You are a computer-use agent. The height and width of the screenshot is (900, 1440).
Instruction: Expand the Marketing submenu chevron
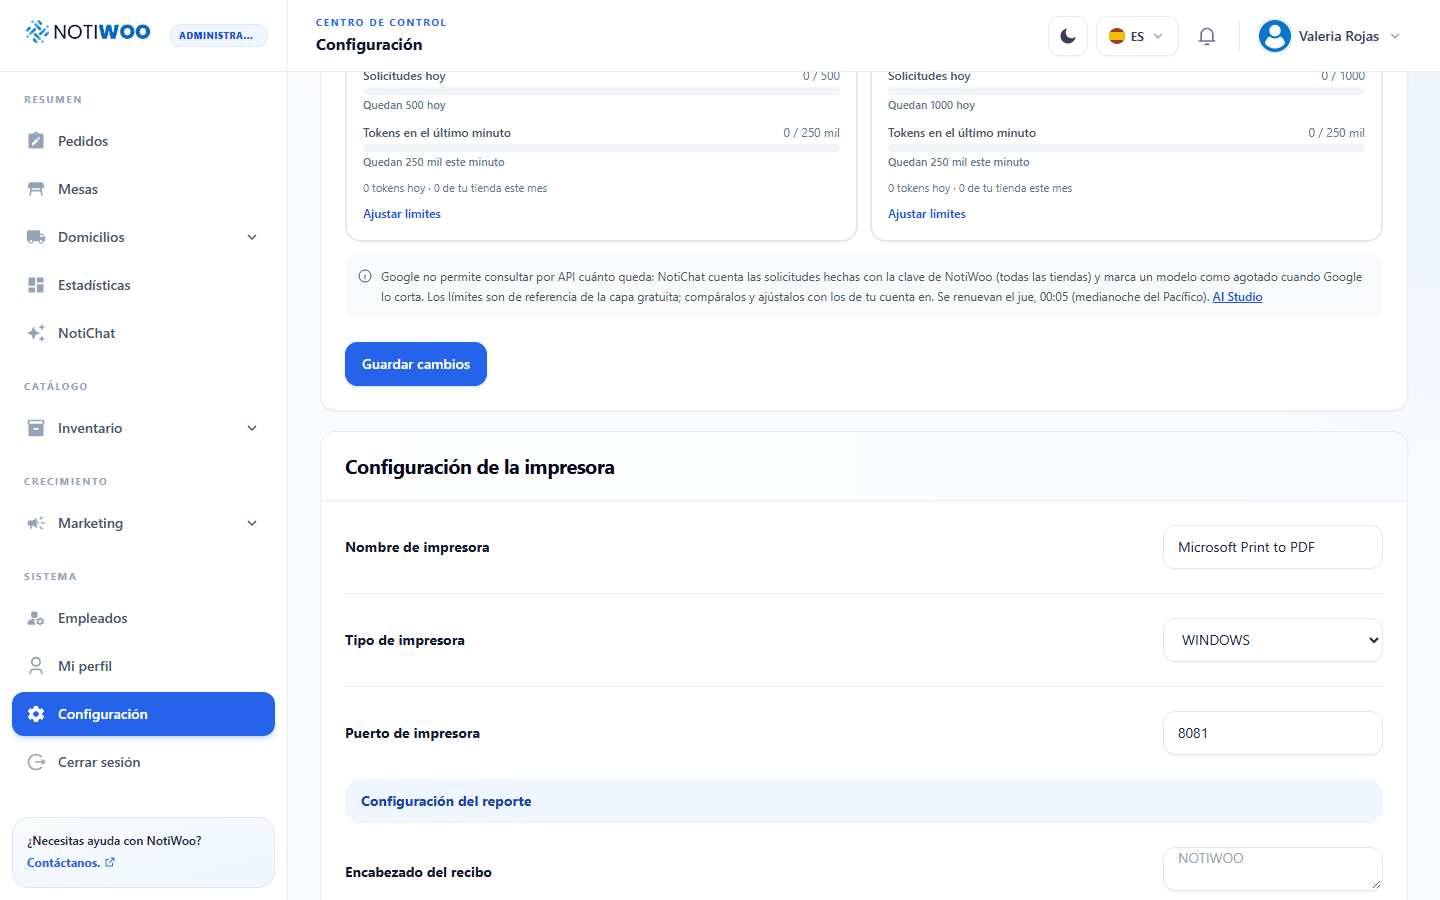tap(252, 523)
